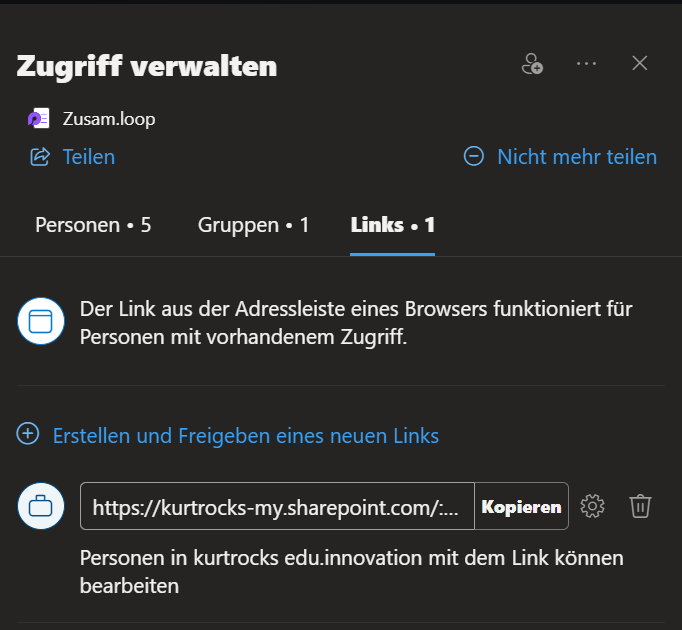The height and width of the screenshot is (630, 682).
Task: Click the Teilen link text
Action: (89, 157)
